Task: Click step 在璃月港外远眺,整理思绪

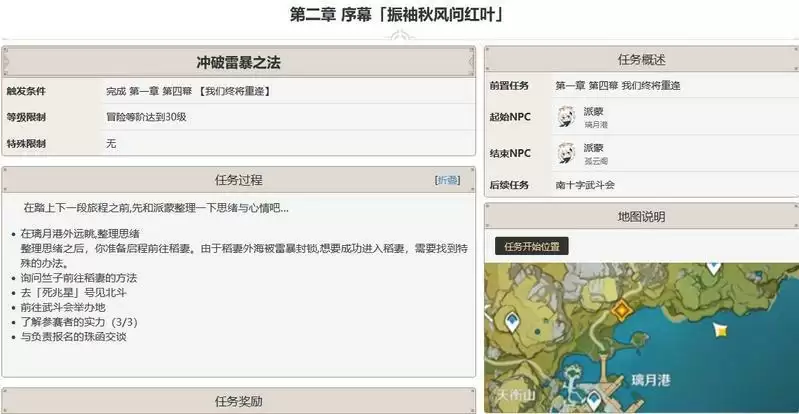Action: (x=80, y=234)
